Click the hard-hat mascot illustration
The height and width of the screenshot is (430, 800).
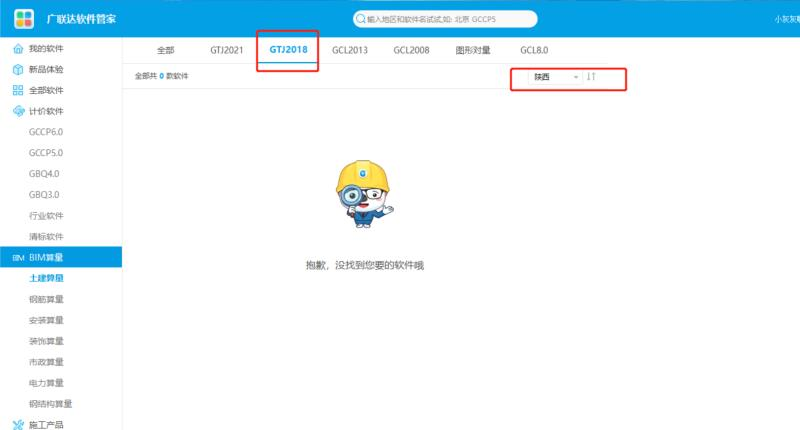[364, 194]
